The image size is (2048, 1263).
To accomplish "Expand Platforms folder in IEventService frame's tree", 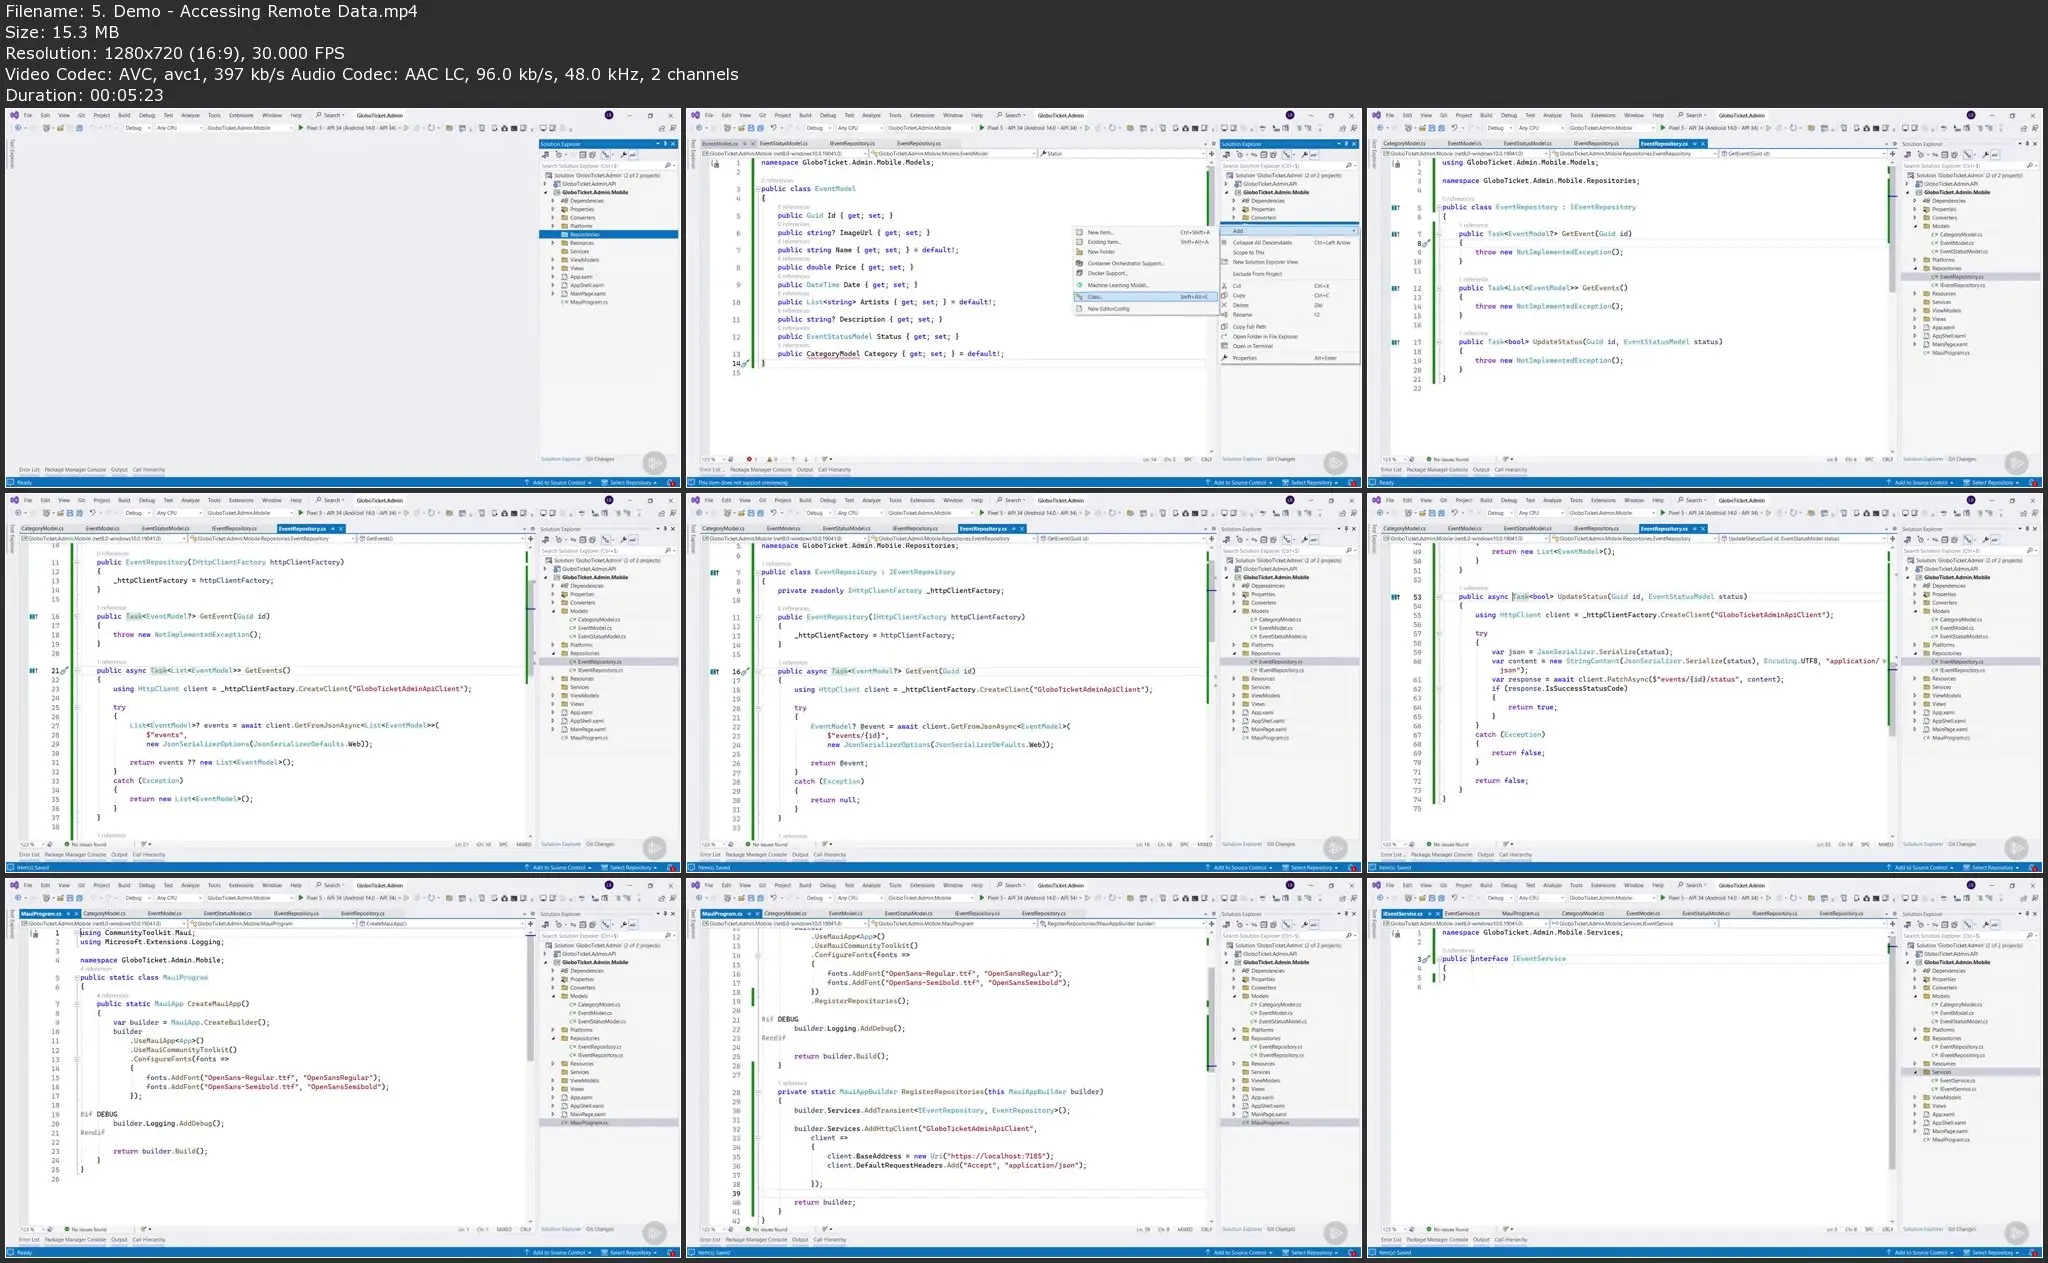I will (x=1915, y=1030).
